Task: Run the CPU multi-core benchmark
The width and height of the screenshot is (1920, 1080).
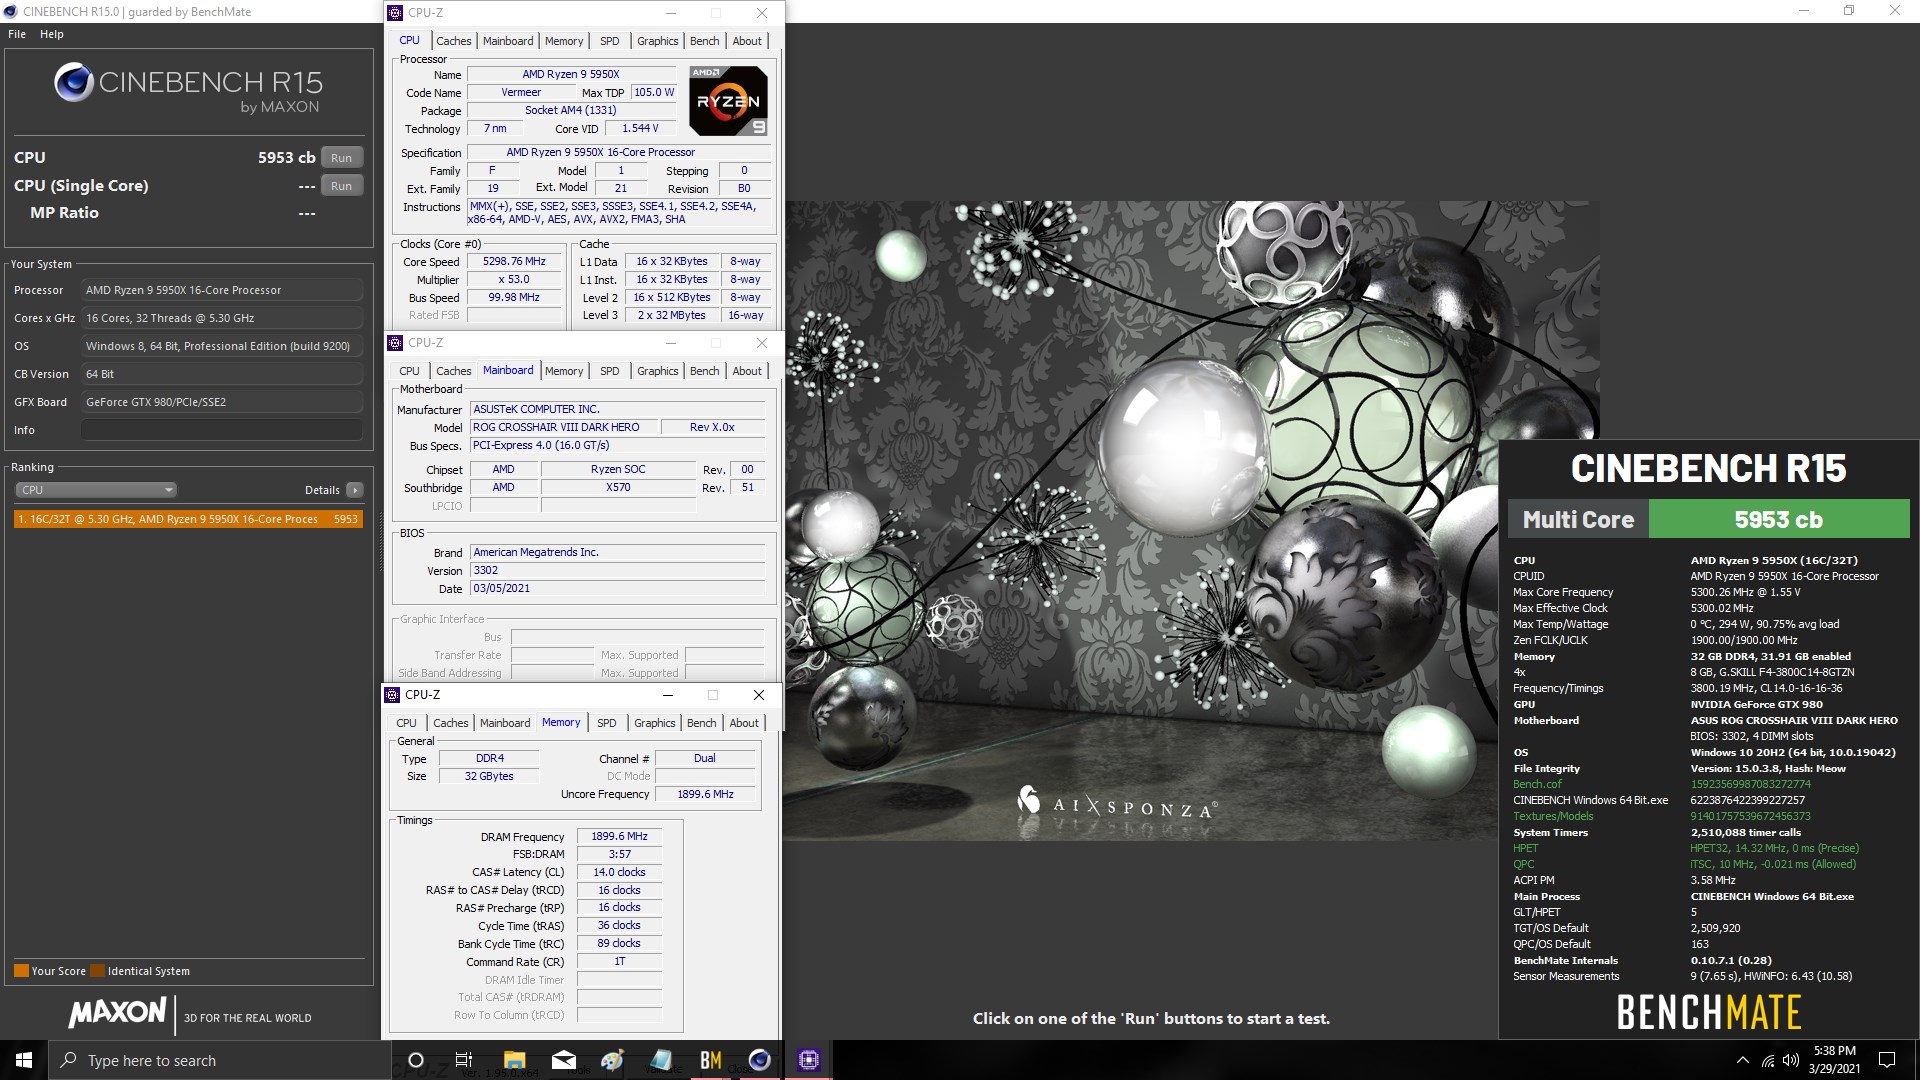Action: [x=341, y=158]
